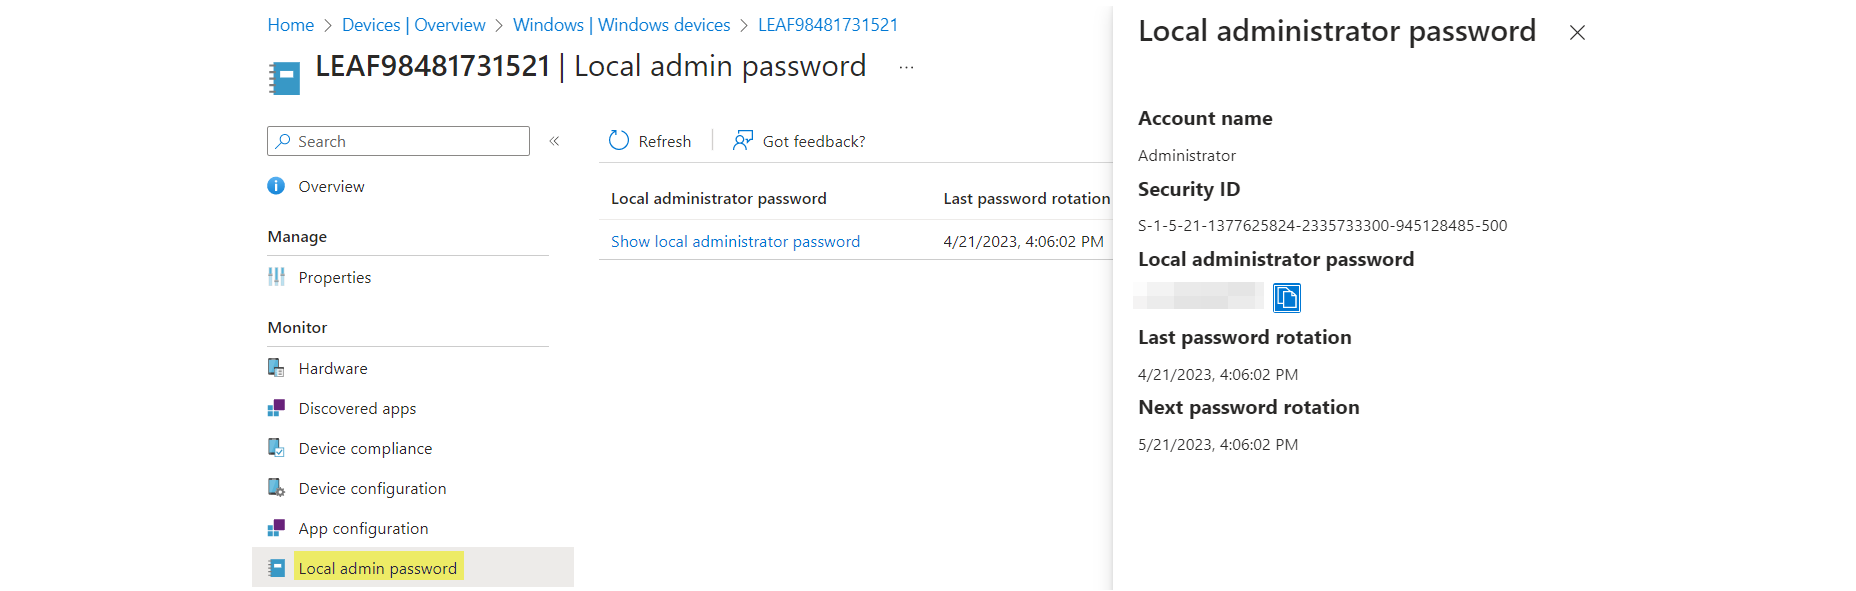Viewport: 1856px width, 591px height.
Task: Click the LEAF98481731521 breadcrumb link
Action: (x=827, y=25)
